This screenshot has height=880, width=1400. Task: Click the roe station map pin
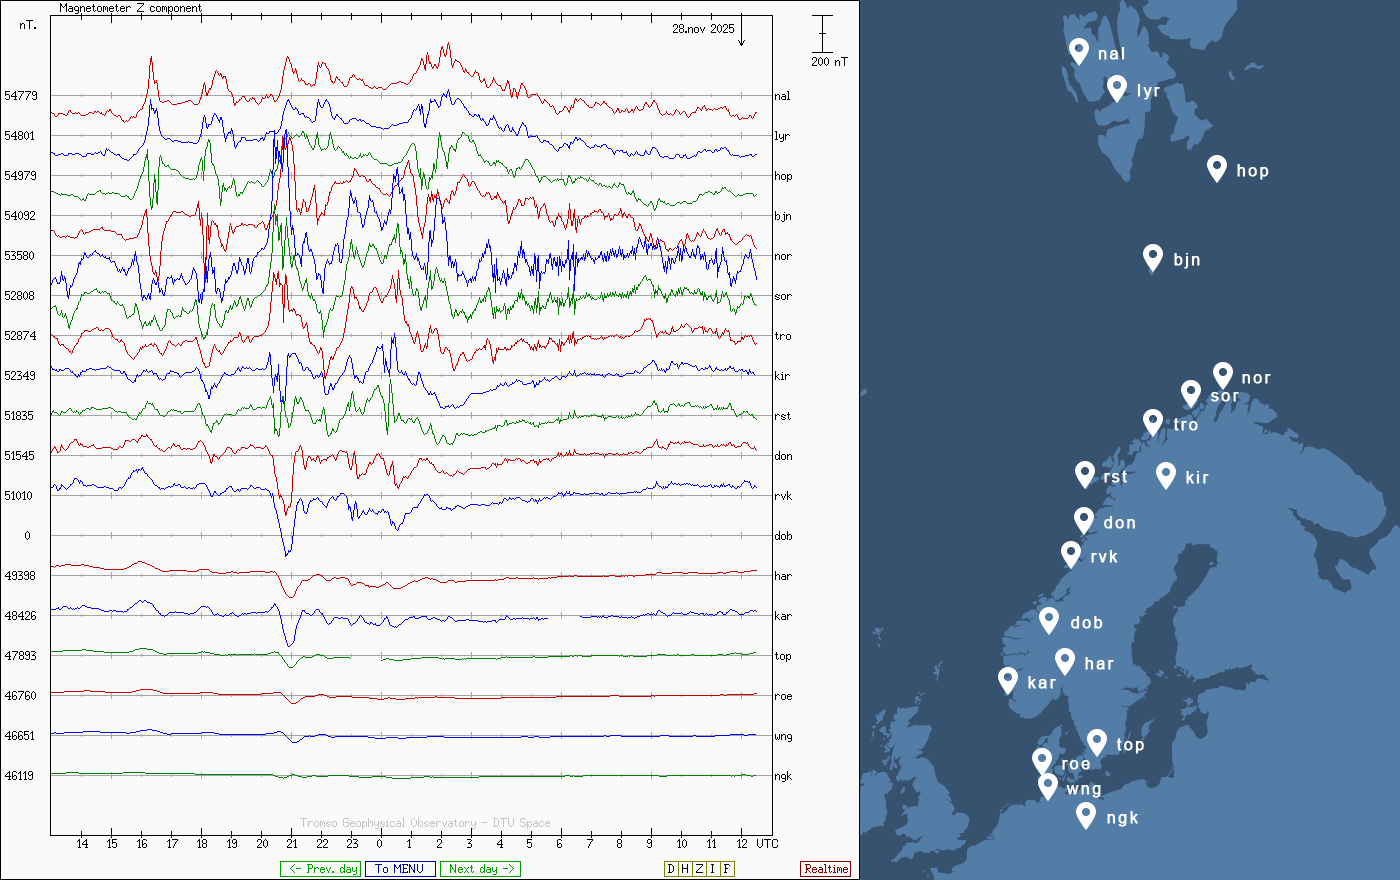(1042, 761)
